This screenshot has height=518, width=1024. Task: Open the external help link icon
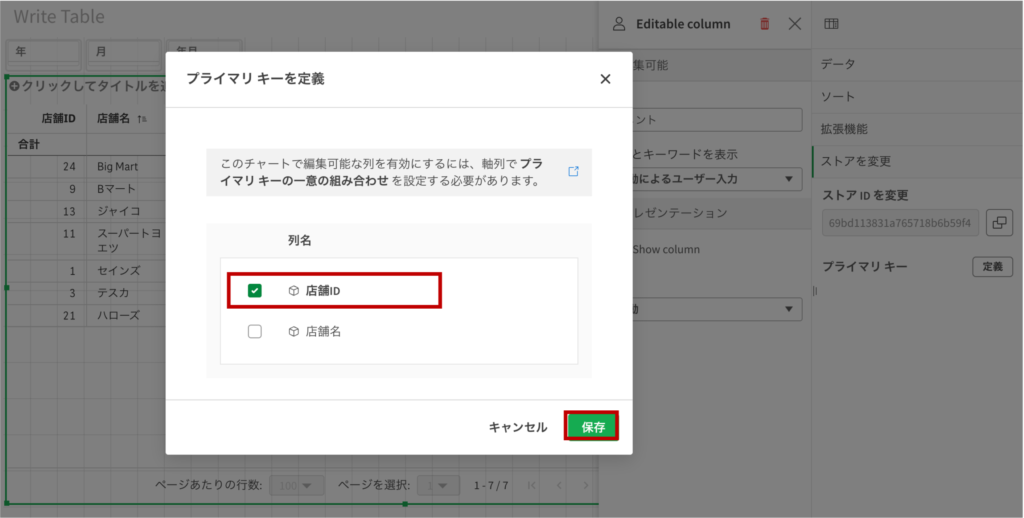(x=573, y=171)
